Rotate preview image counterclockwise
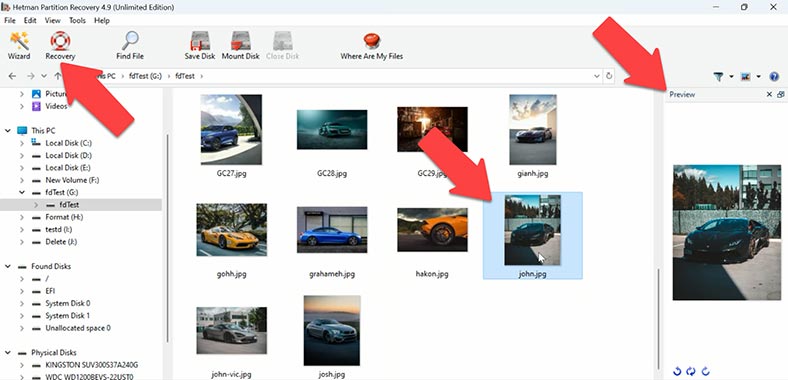The image size is (788, 380). (677, 371)
